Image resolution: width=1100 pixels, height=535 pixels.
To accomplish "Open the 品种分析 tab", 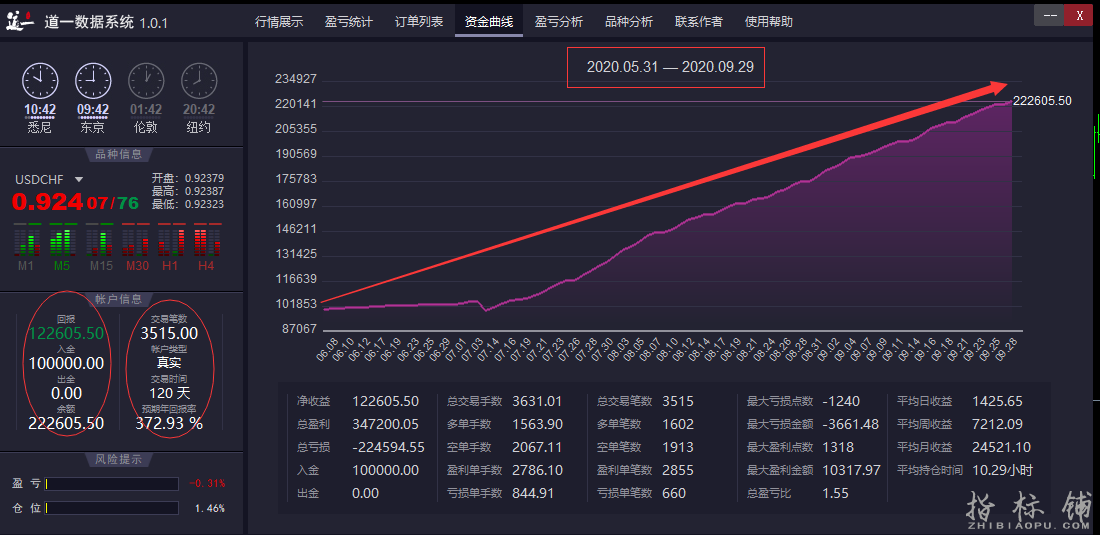I will [x=629, y=21].
